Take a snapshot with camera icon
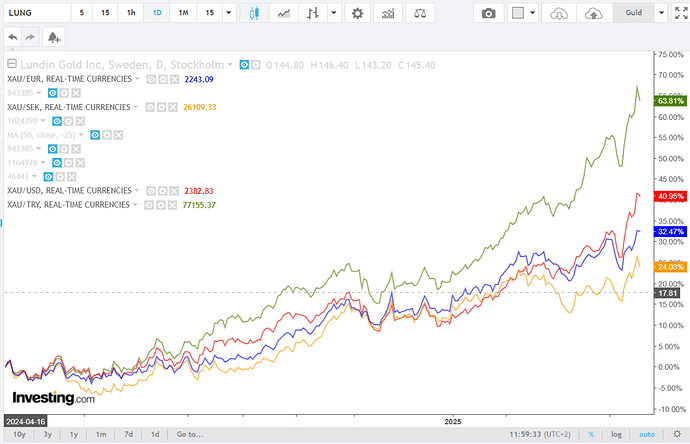The width and height of the screenshot is (690, 444). 488,13
